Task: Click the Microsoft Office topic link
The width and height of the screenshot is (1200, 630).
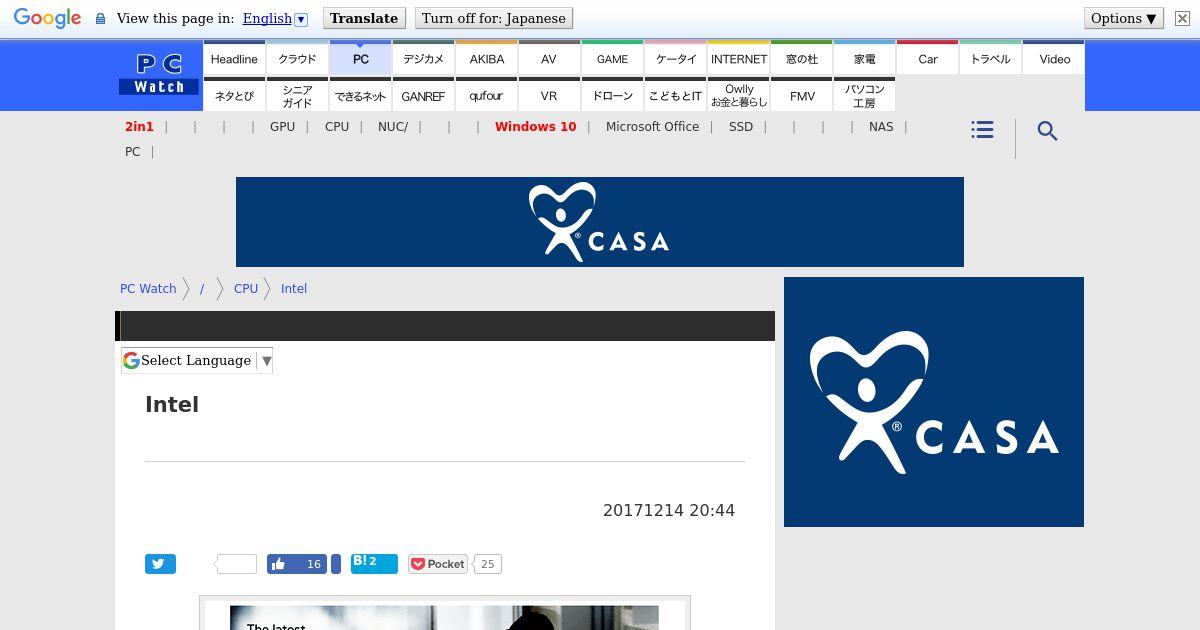Action: [x=652, y=127]
